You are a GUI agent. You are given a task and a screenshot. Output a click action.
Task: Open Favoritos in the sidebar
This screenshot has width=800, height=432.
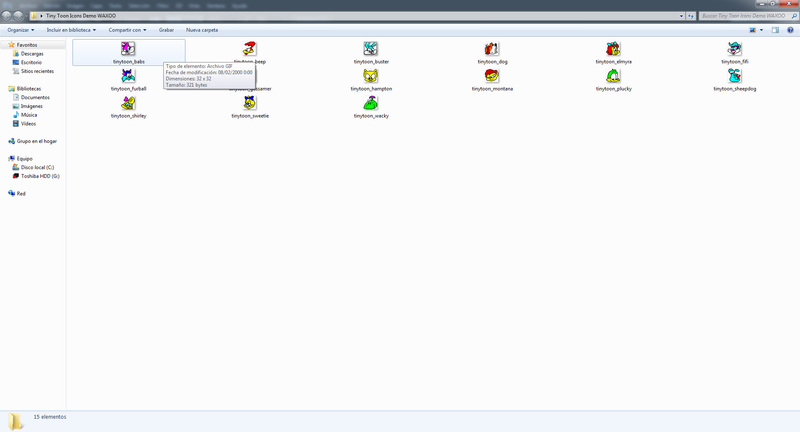coord(27,45)
